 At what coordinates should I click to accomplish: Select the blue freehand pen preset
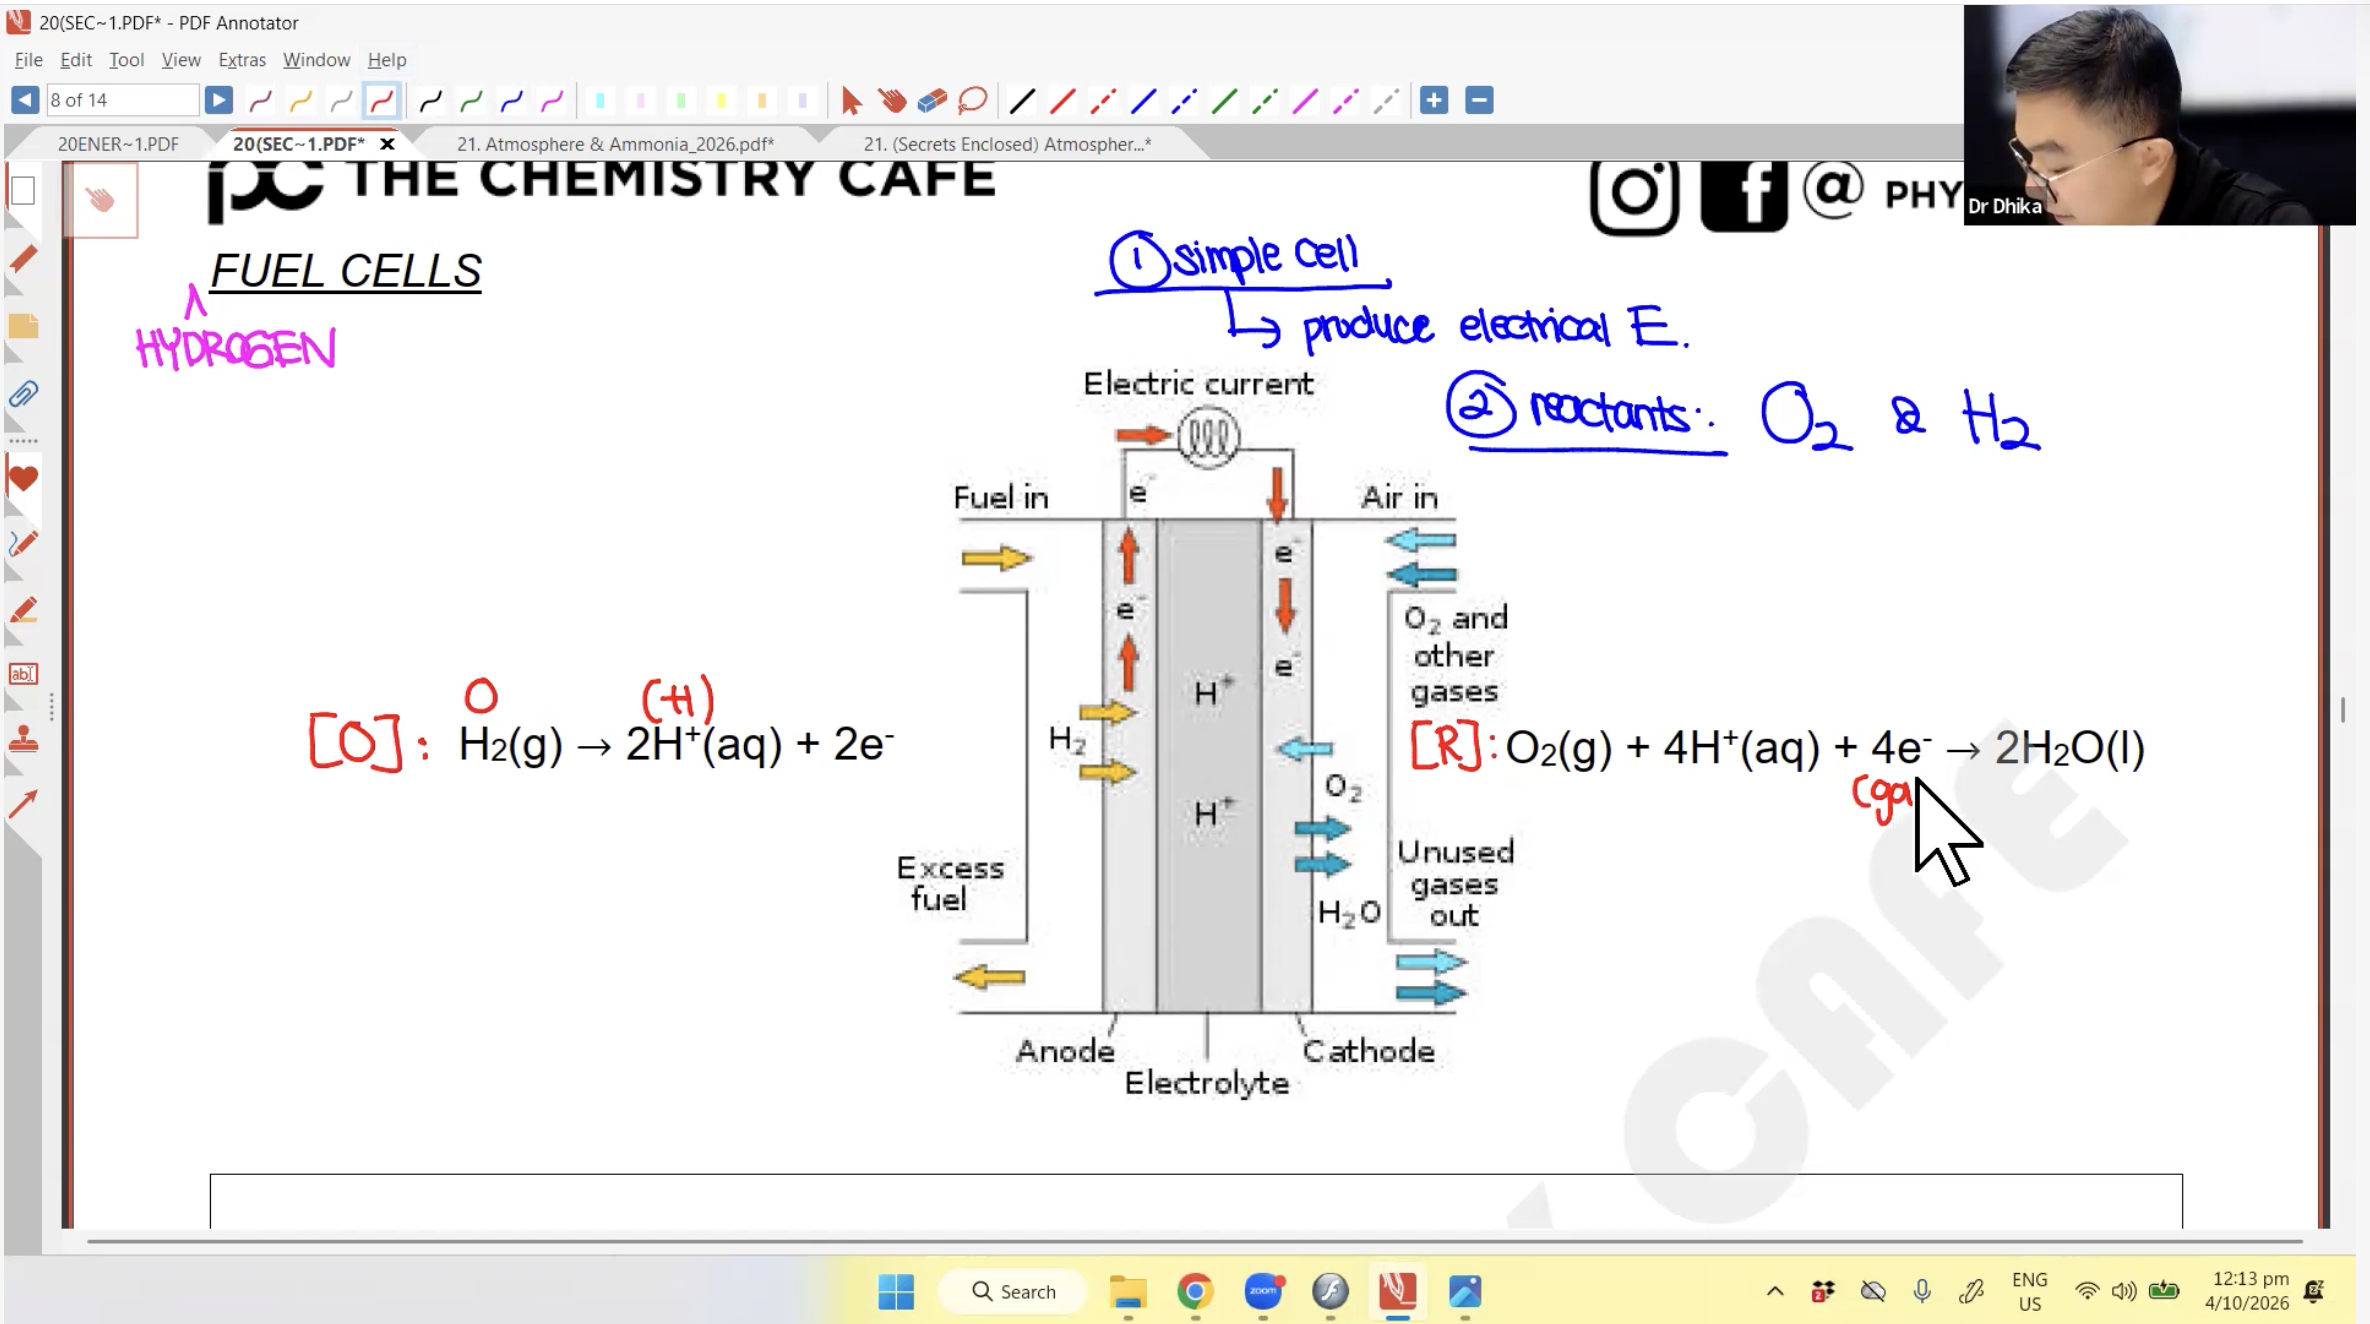511,100
